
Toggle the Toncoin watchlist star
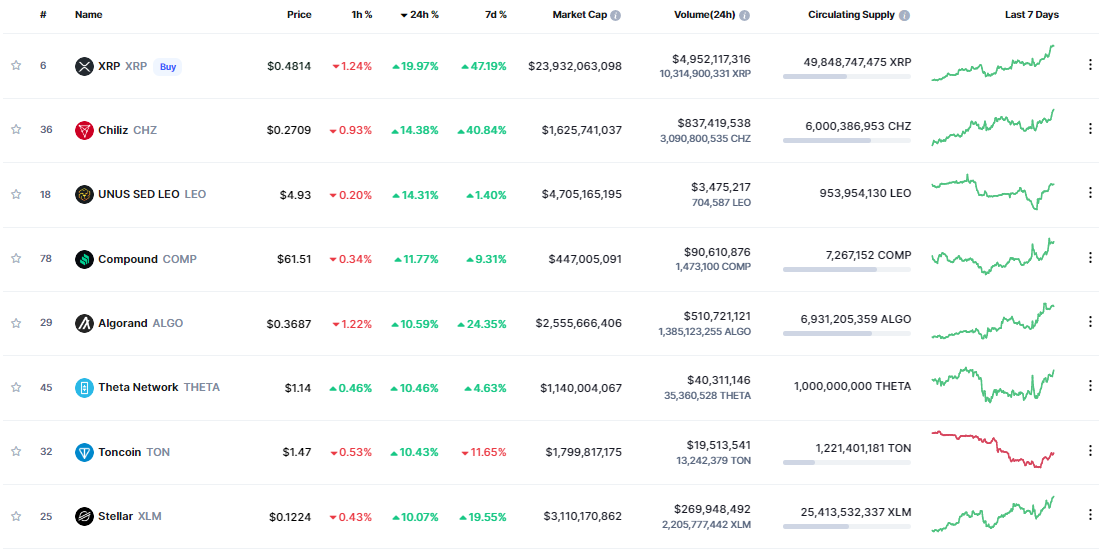point(16,451)
